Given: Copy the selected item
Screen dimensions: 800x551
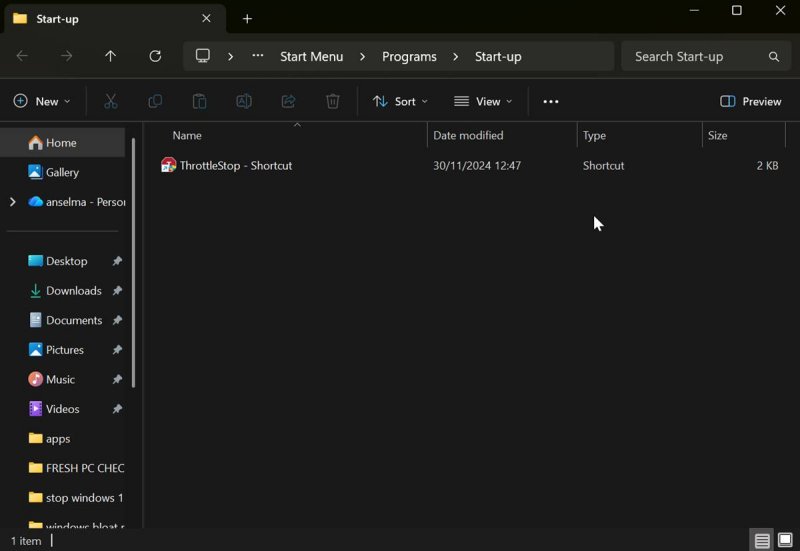Looking at the screenshot, I should click(x=155, y=102).
